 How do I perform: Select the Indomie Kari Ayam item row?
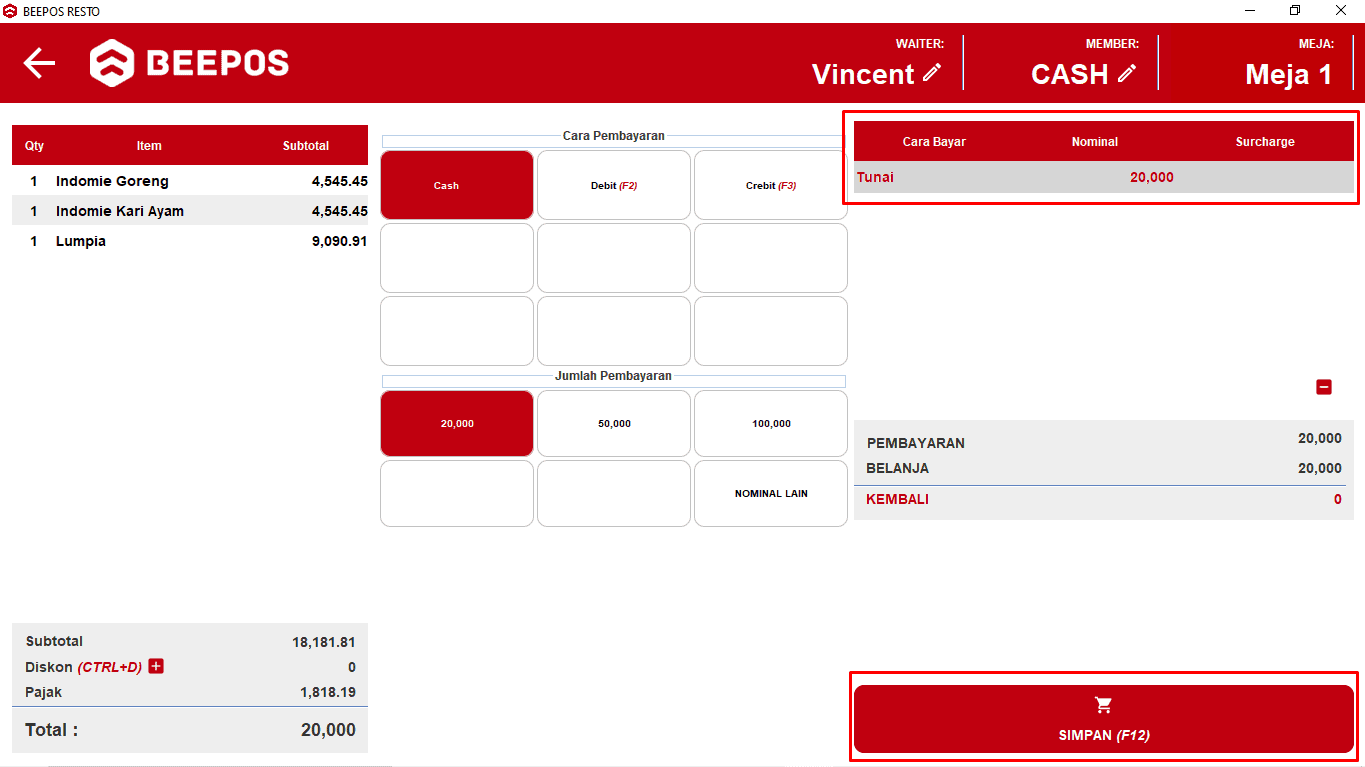(x=190, y=211)
